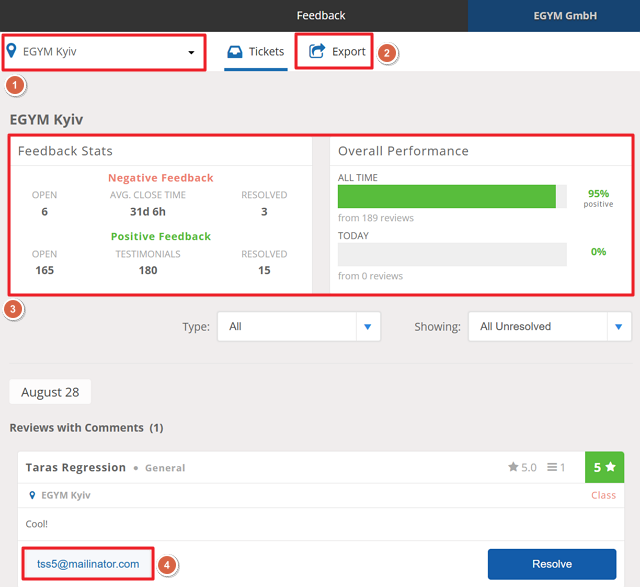
Task: Open the Export tab
Action: [337, 51]
